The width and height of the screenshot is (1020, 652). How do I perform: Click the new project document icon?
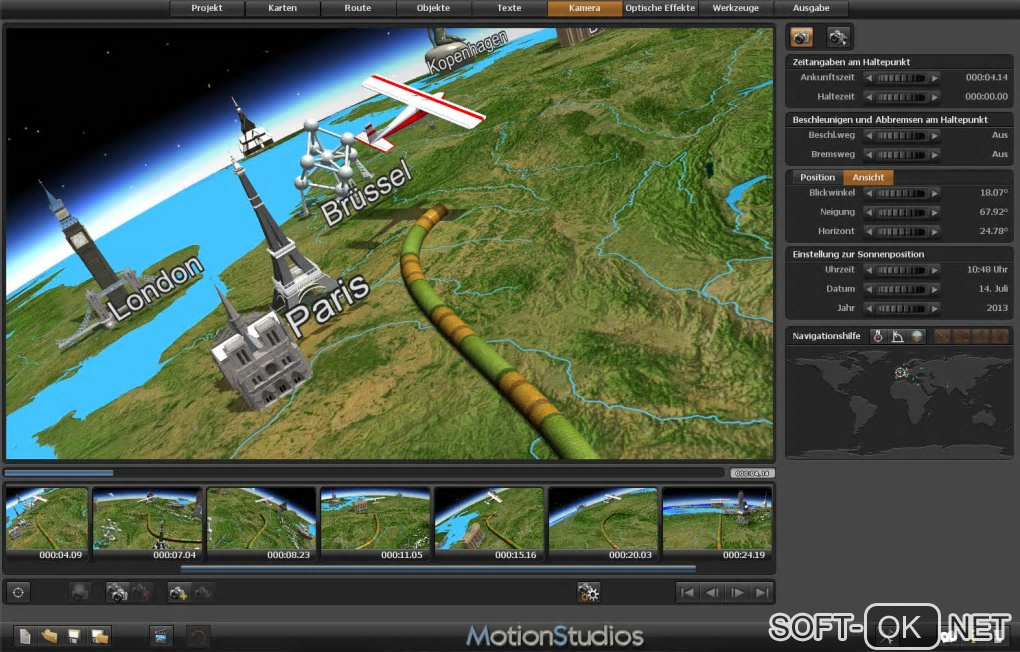25,636
